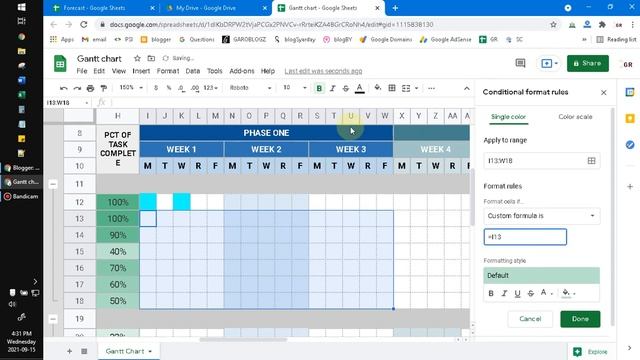Select the paint format tool
Viewport: 640px width, 360px height.
(104, 88)
